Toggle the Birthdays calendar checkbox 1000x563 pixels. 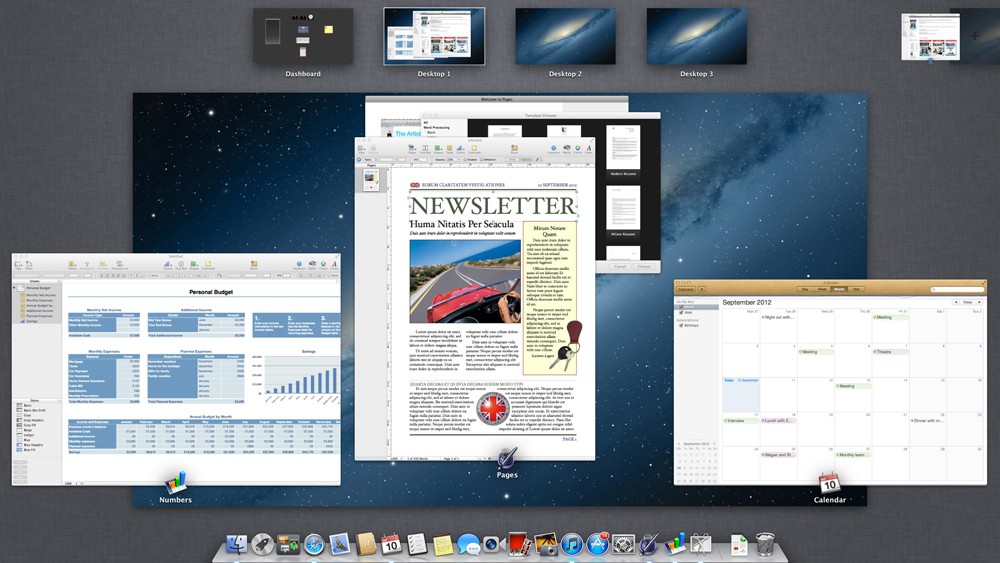pos(682,325)
